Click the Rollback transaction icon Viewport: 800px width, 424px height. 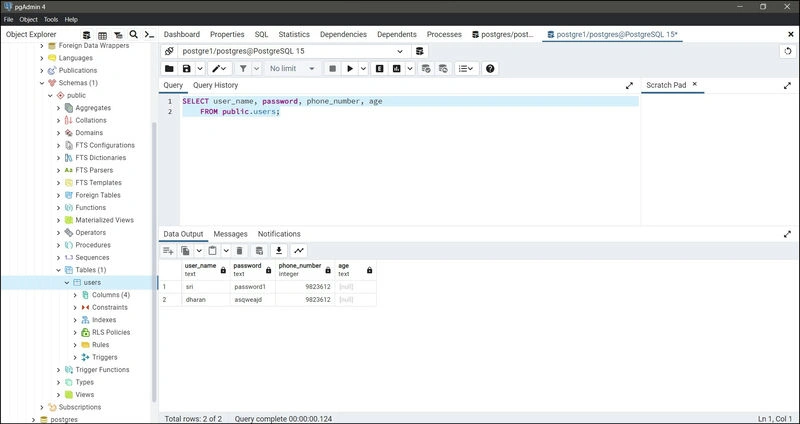pyautogui.click(x=443, y=68)
